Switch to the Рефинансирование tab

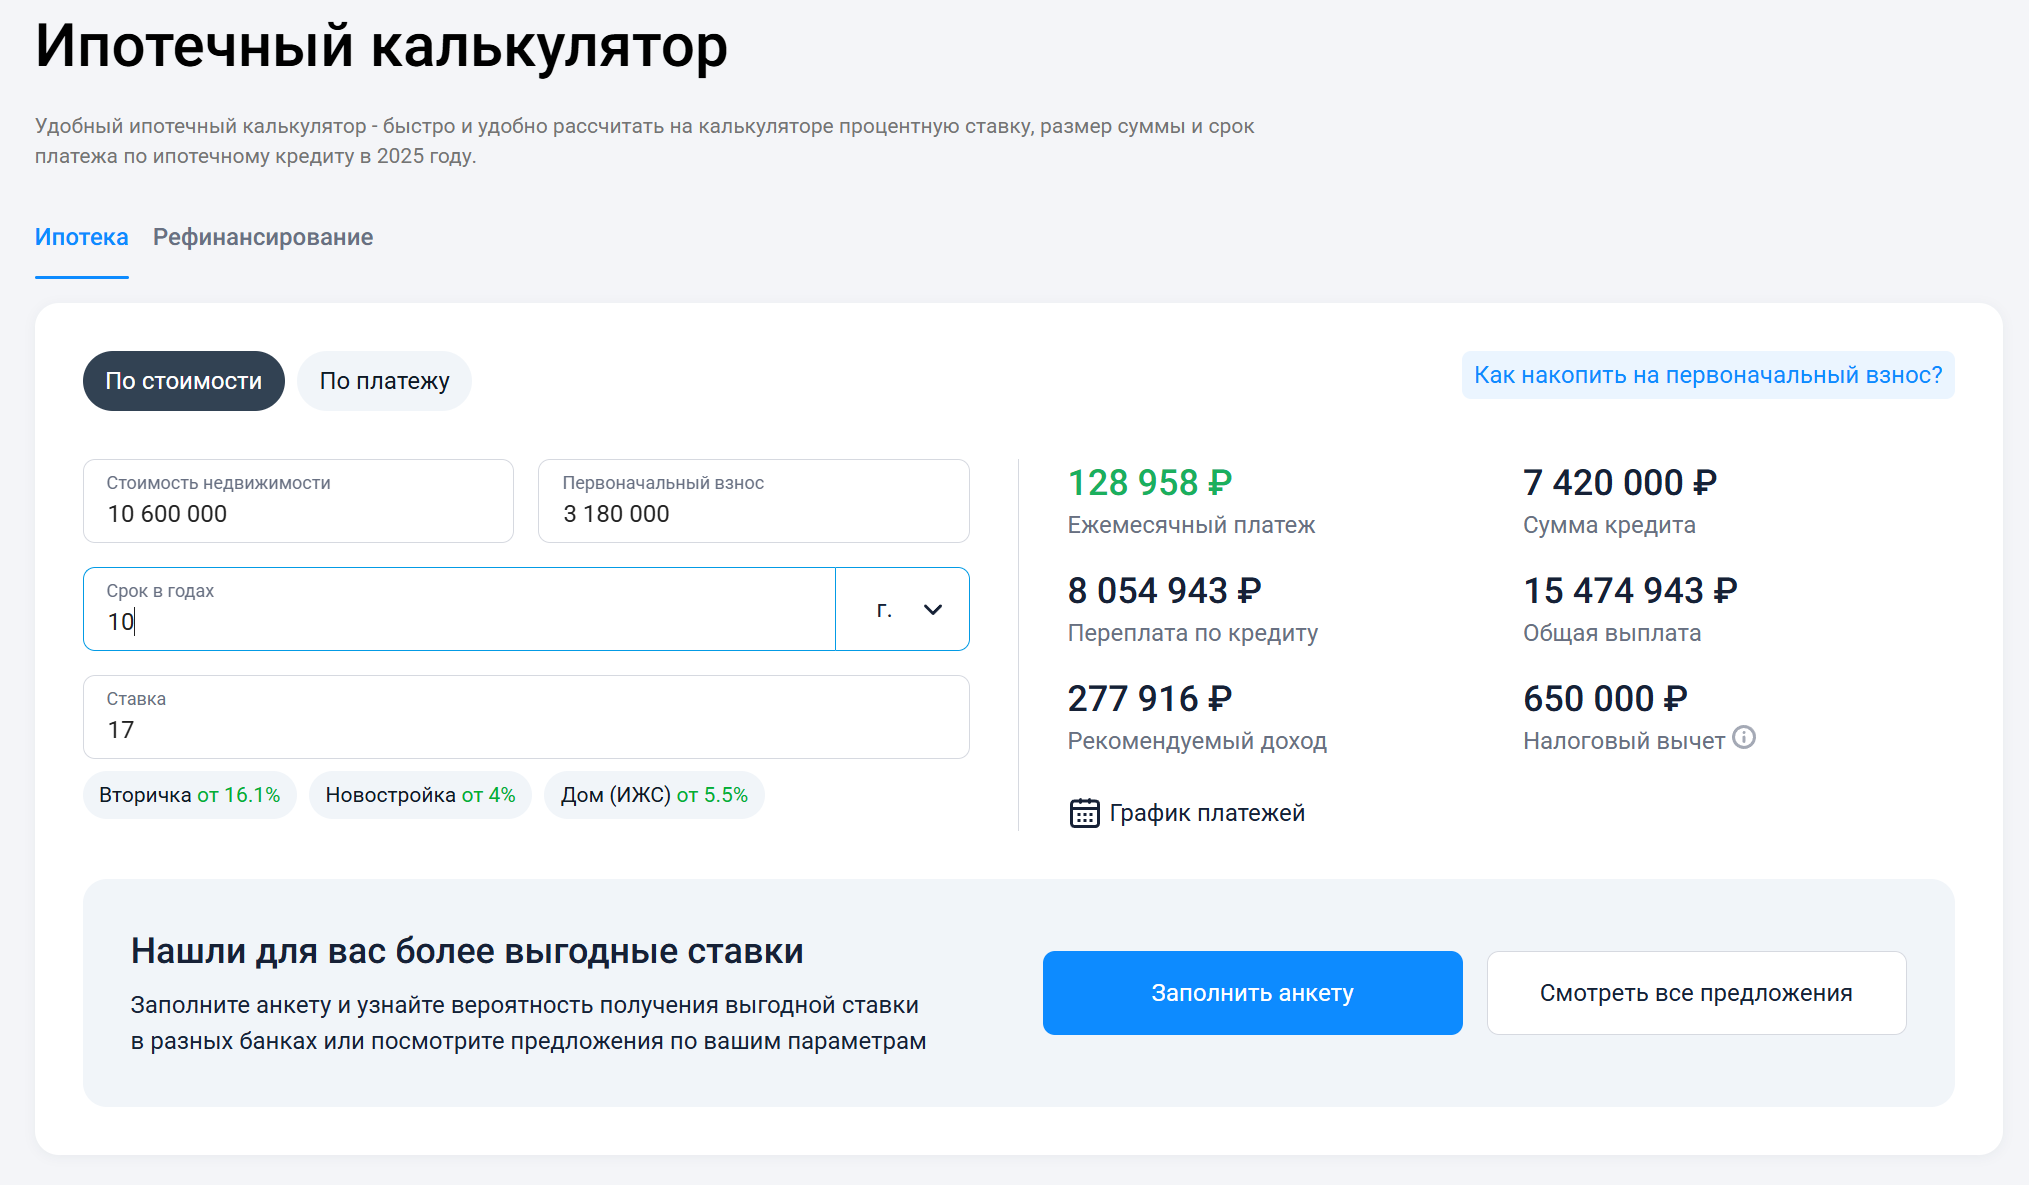[263, 238]
